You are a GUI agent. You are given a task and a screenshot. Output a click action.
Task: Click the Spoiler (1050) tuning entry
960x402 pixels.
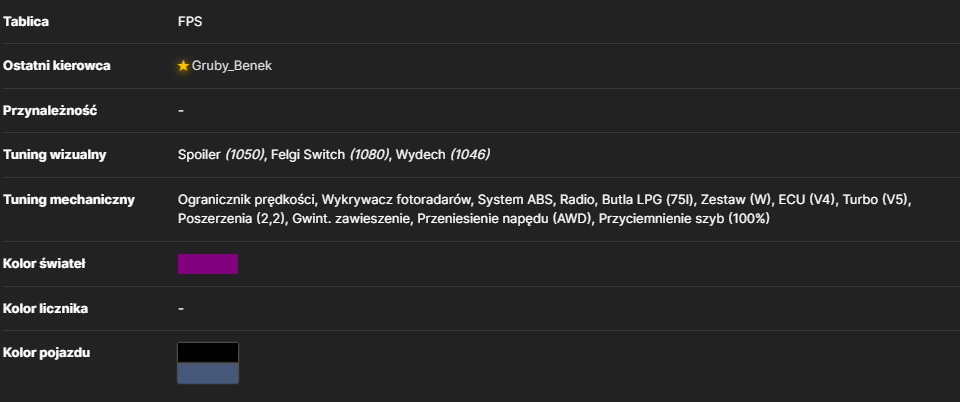221,155
